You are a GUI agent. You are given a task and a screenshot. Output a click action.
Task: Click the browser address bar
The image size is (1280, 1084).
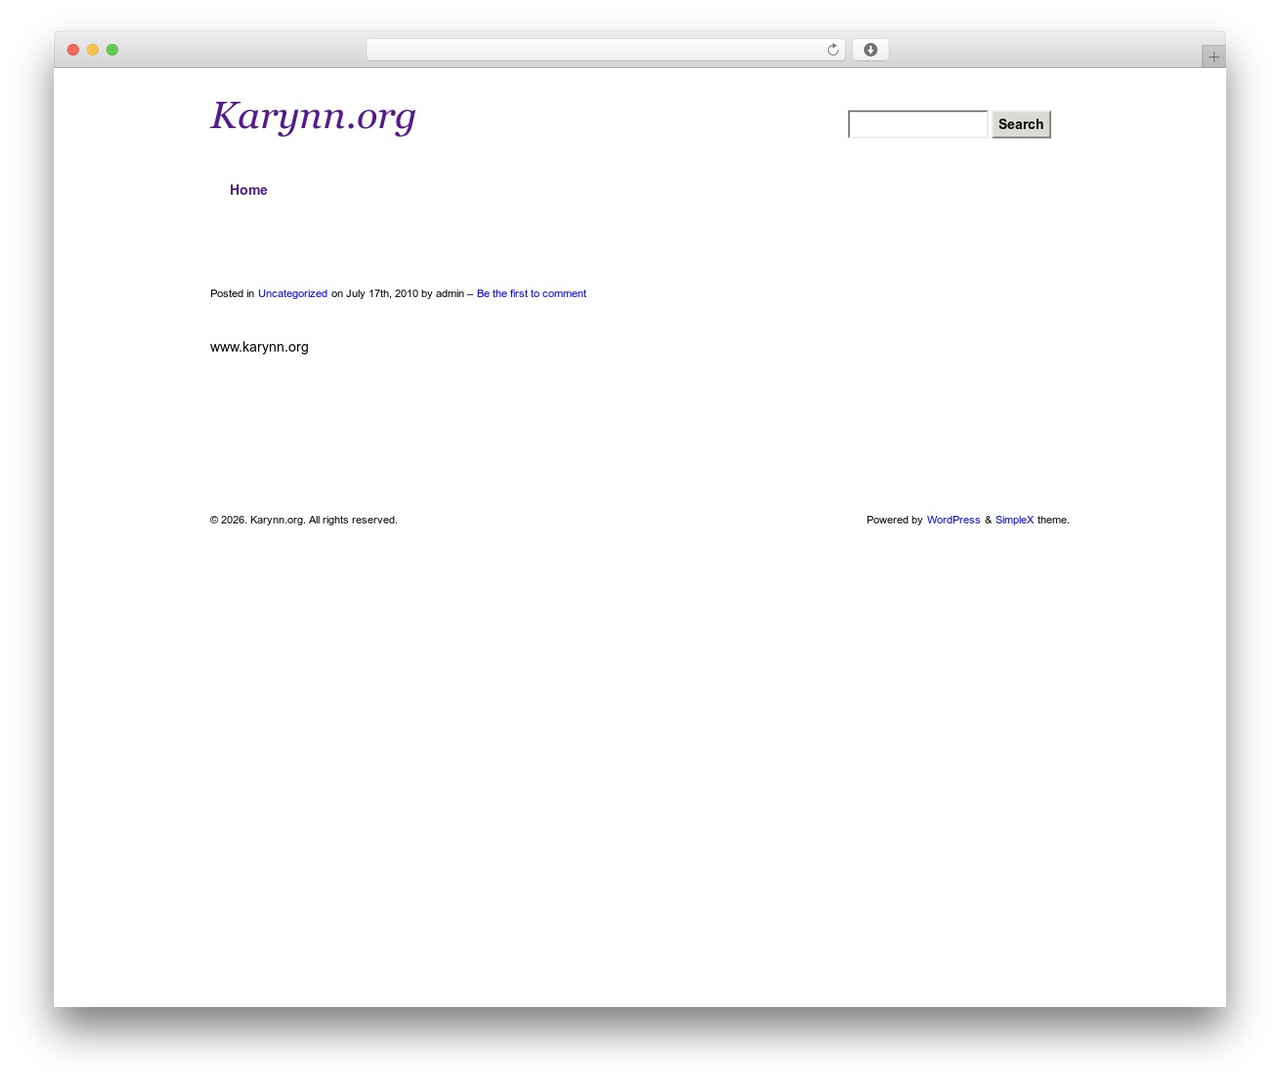click(605, 50)
